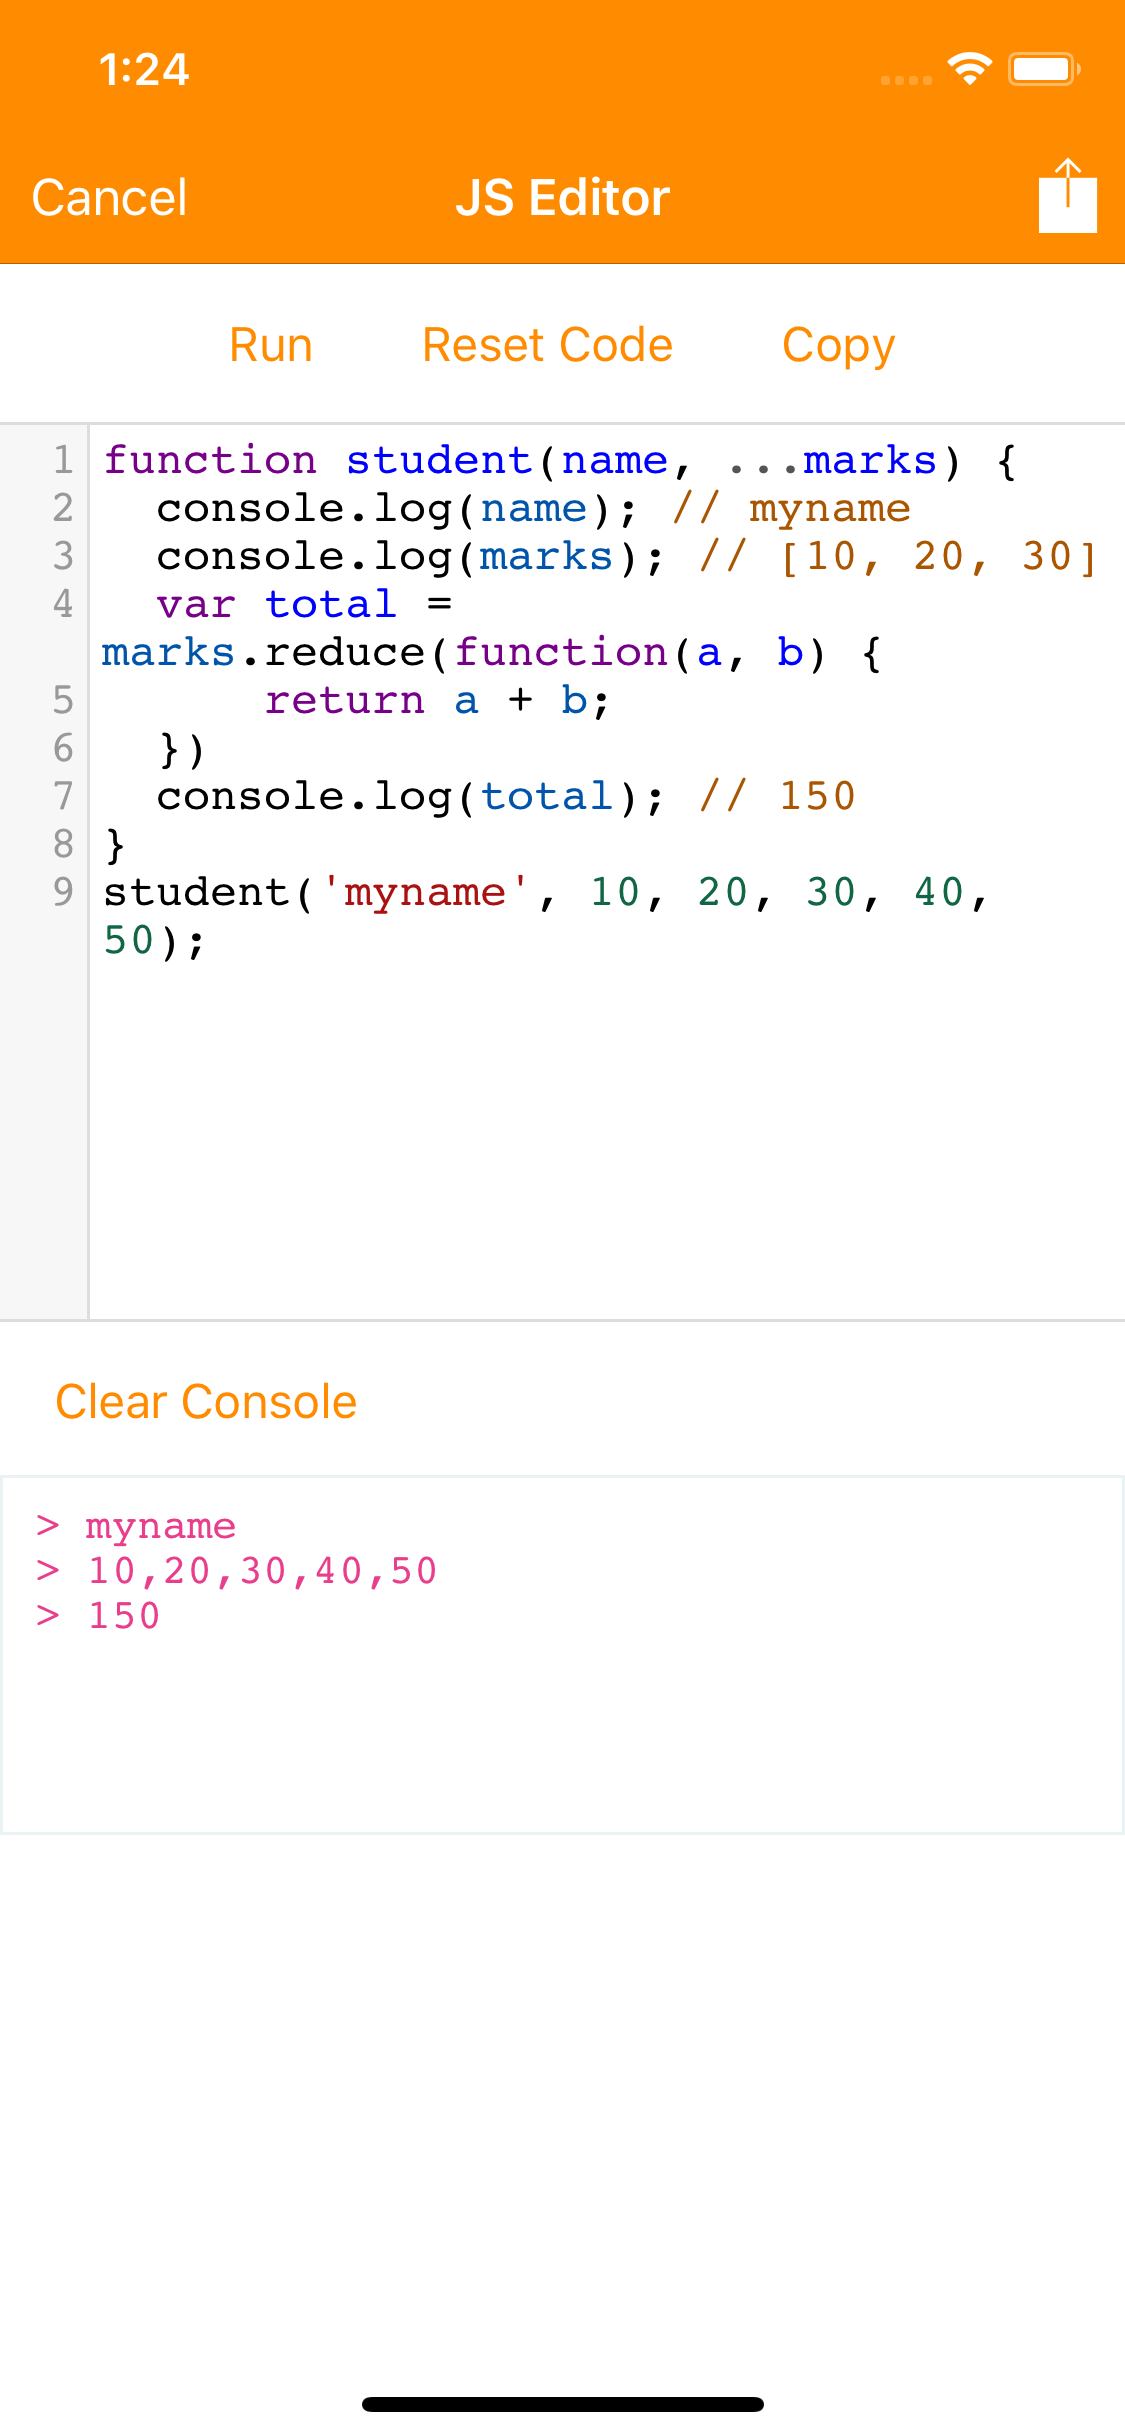Image resolution: width=1125 pixels, height=2436 pixels.
Task: Tap the battery status icon
Action: coord(1044,69)
